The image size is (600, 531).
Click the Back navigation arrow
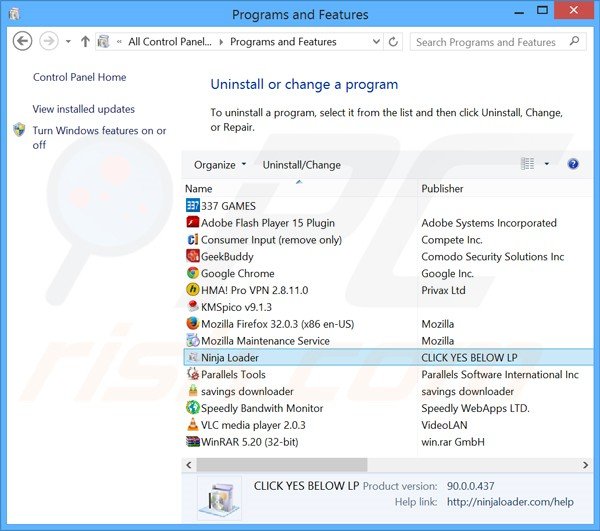(x=22, y=41)
